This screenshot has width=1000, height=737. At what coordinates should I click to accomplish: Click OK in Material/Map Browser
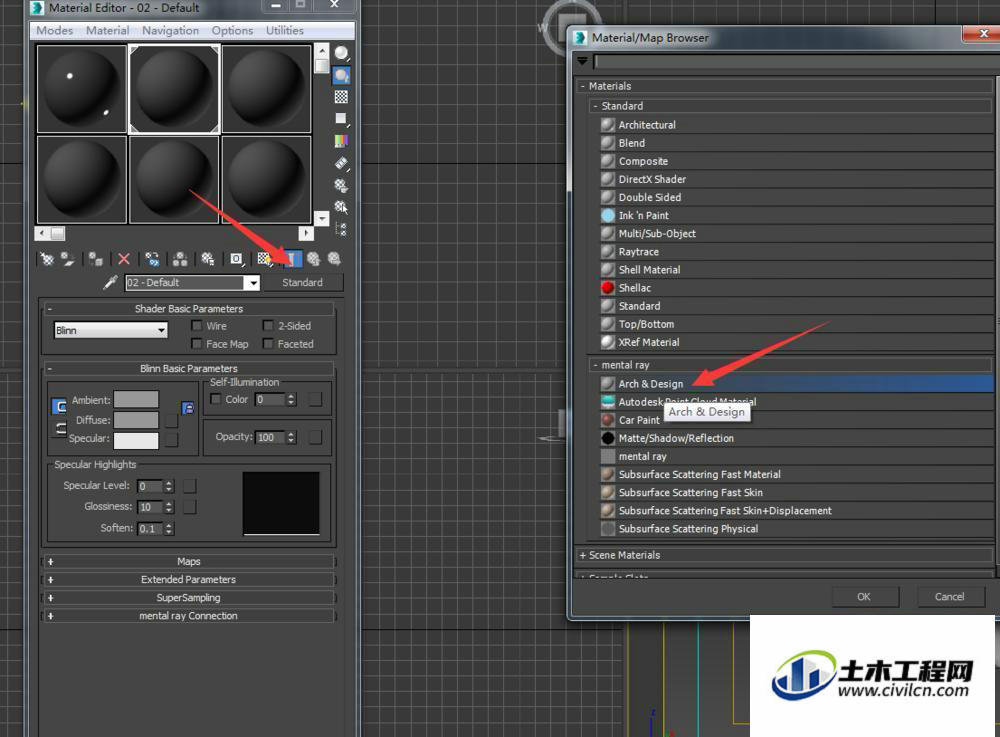tap(864, 597)
